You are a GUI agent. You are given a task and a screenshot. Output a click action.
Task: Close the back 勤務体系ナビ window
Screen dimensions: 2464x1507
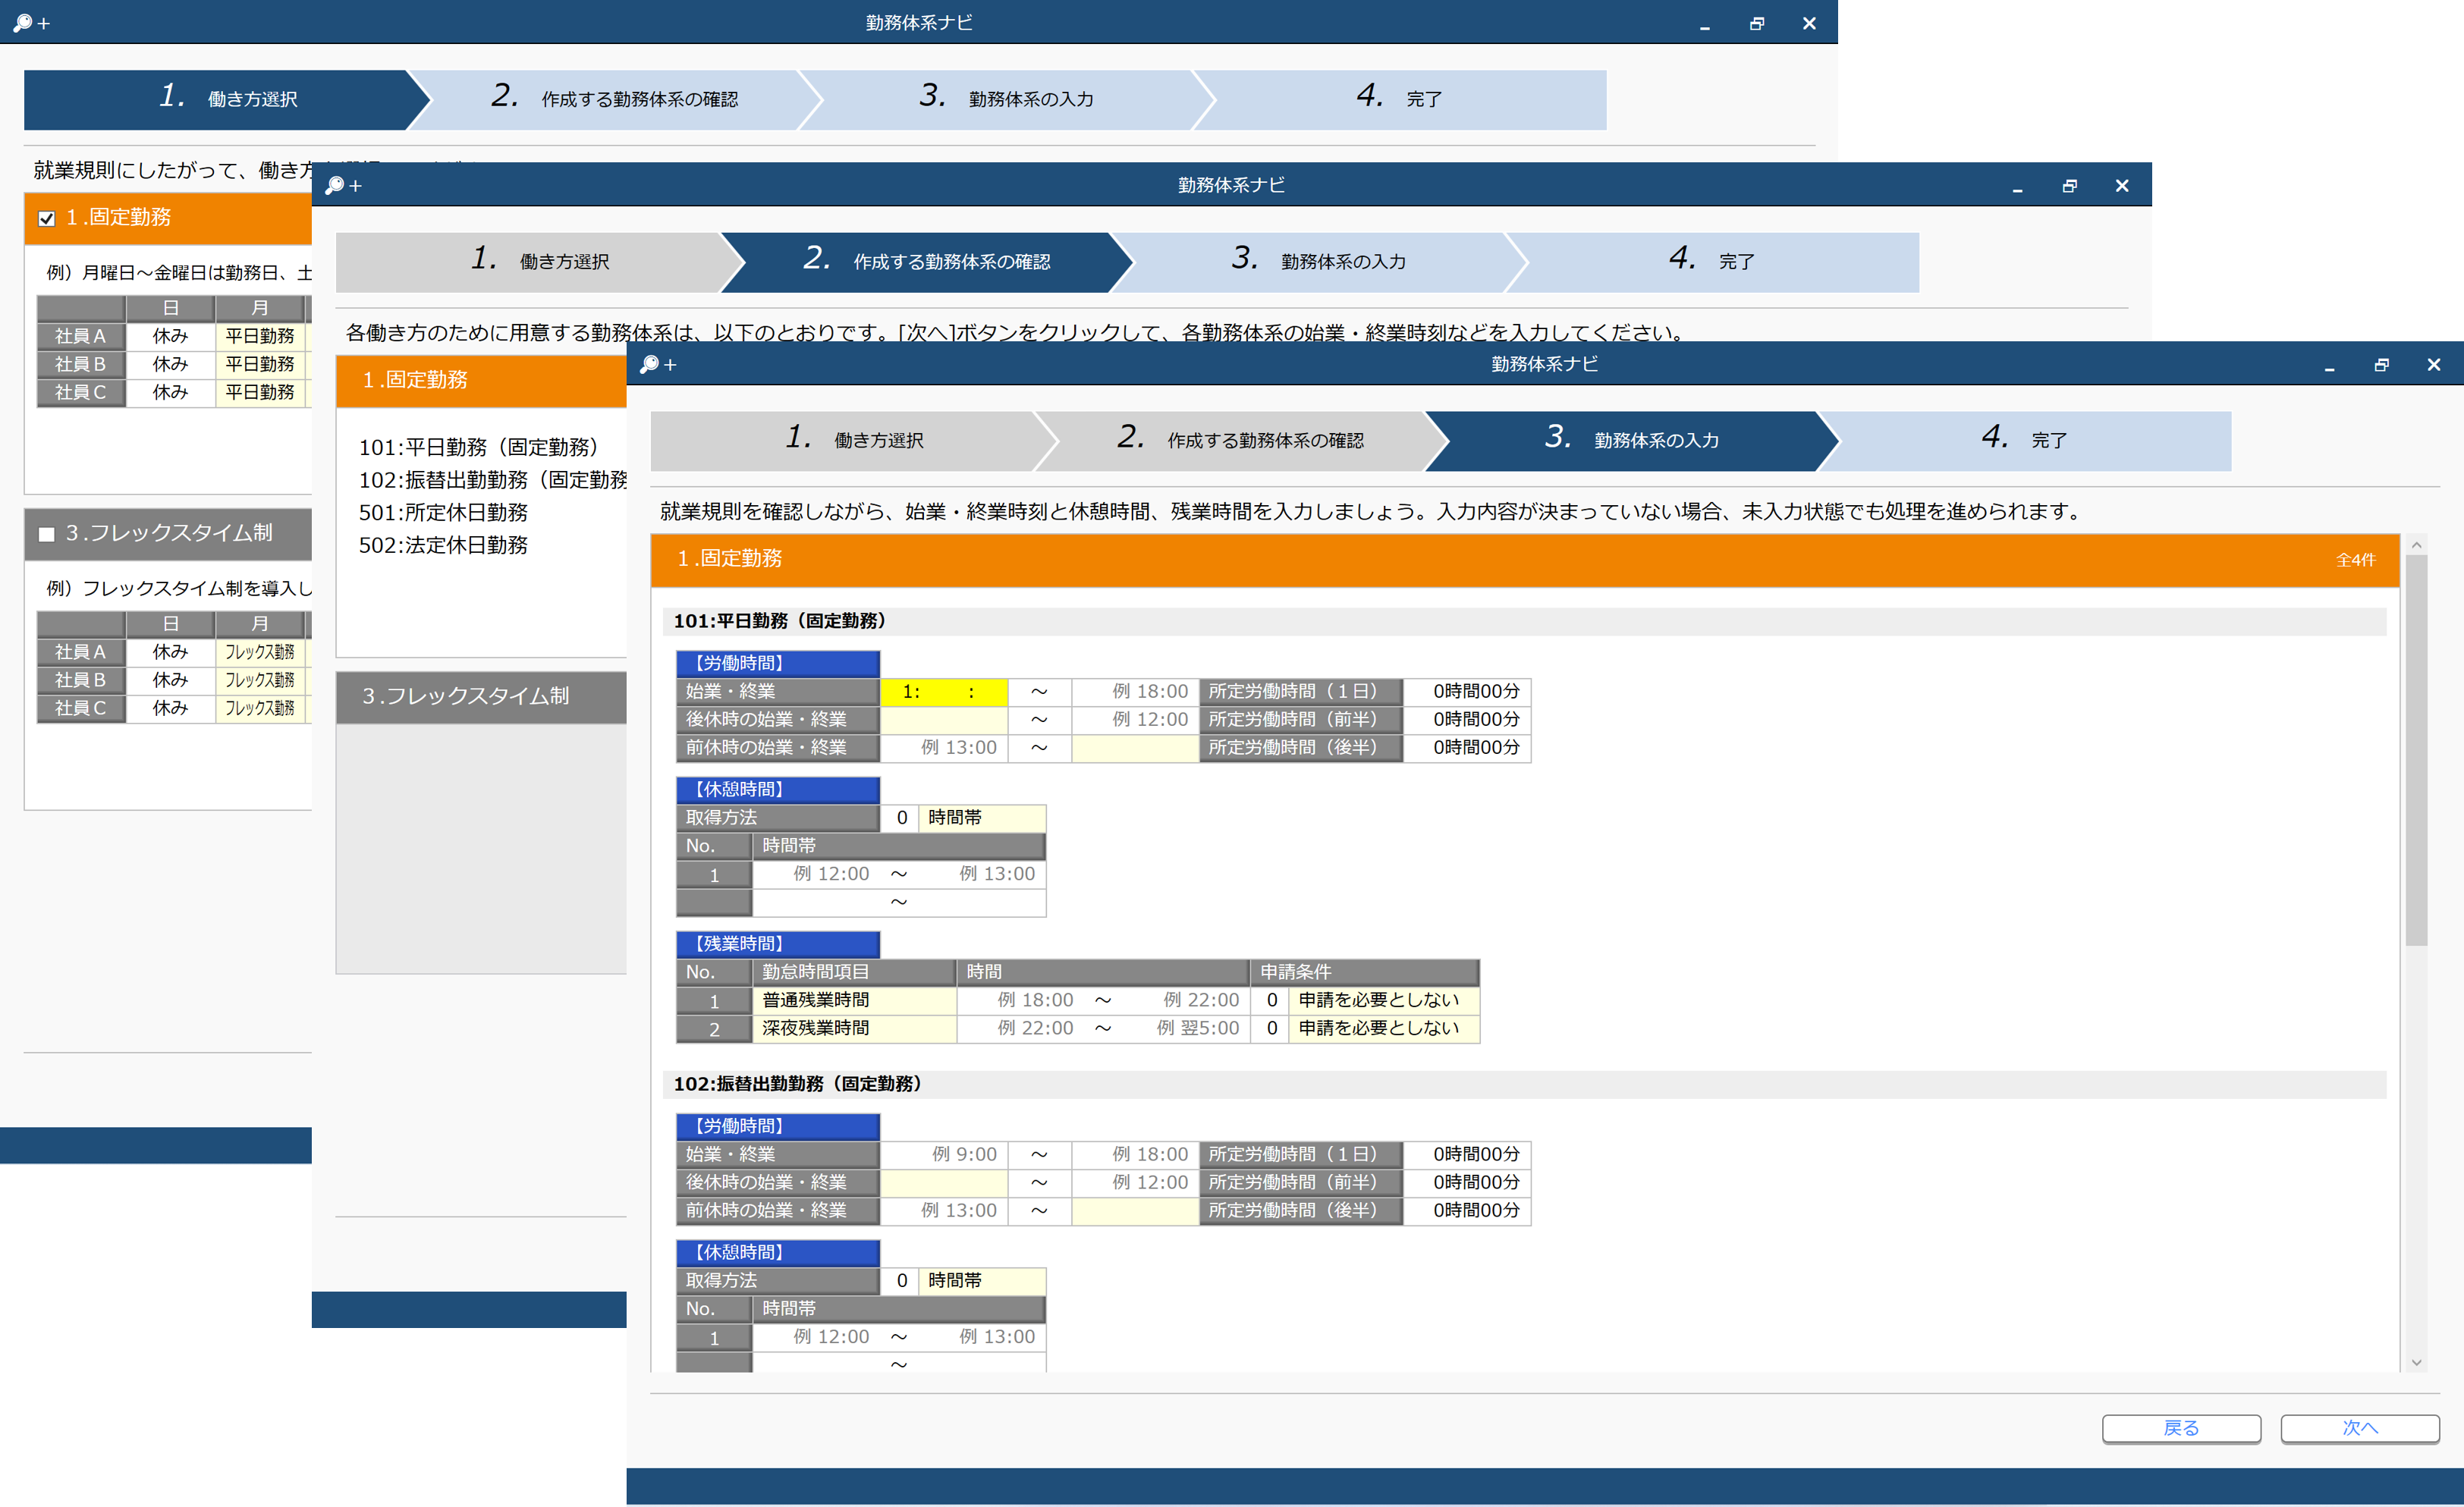(1808, 23)
